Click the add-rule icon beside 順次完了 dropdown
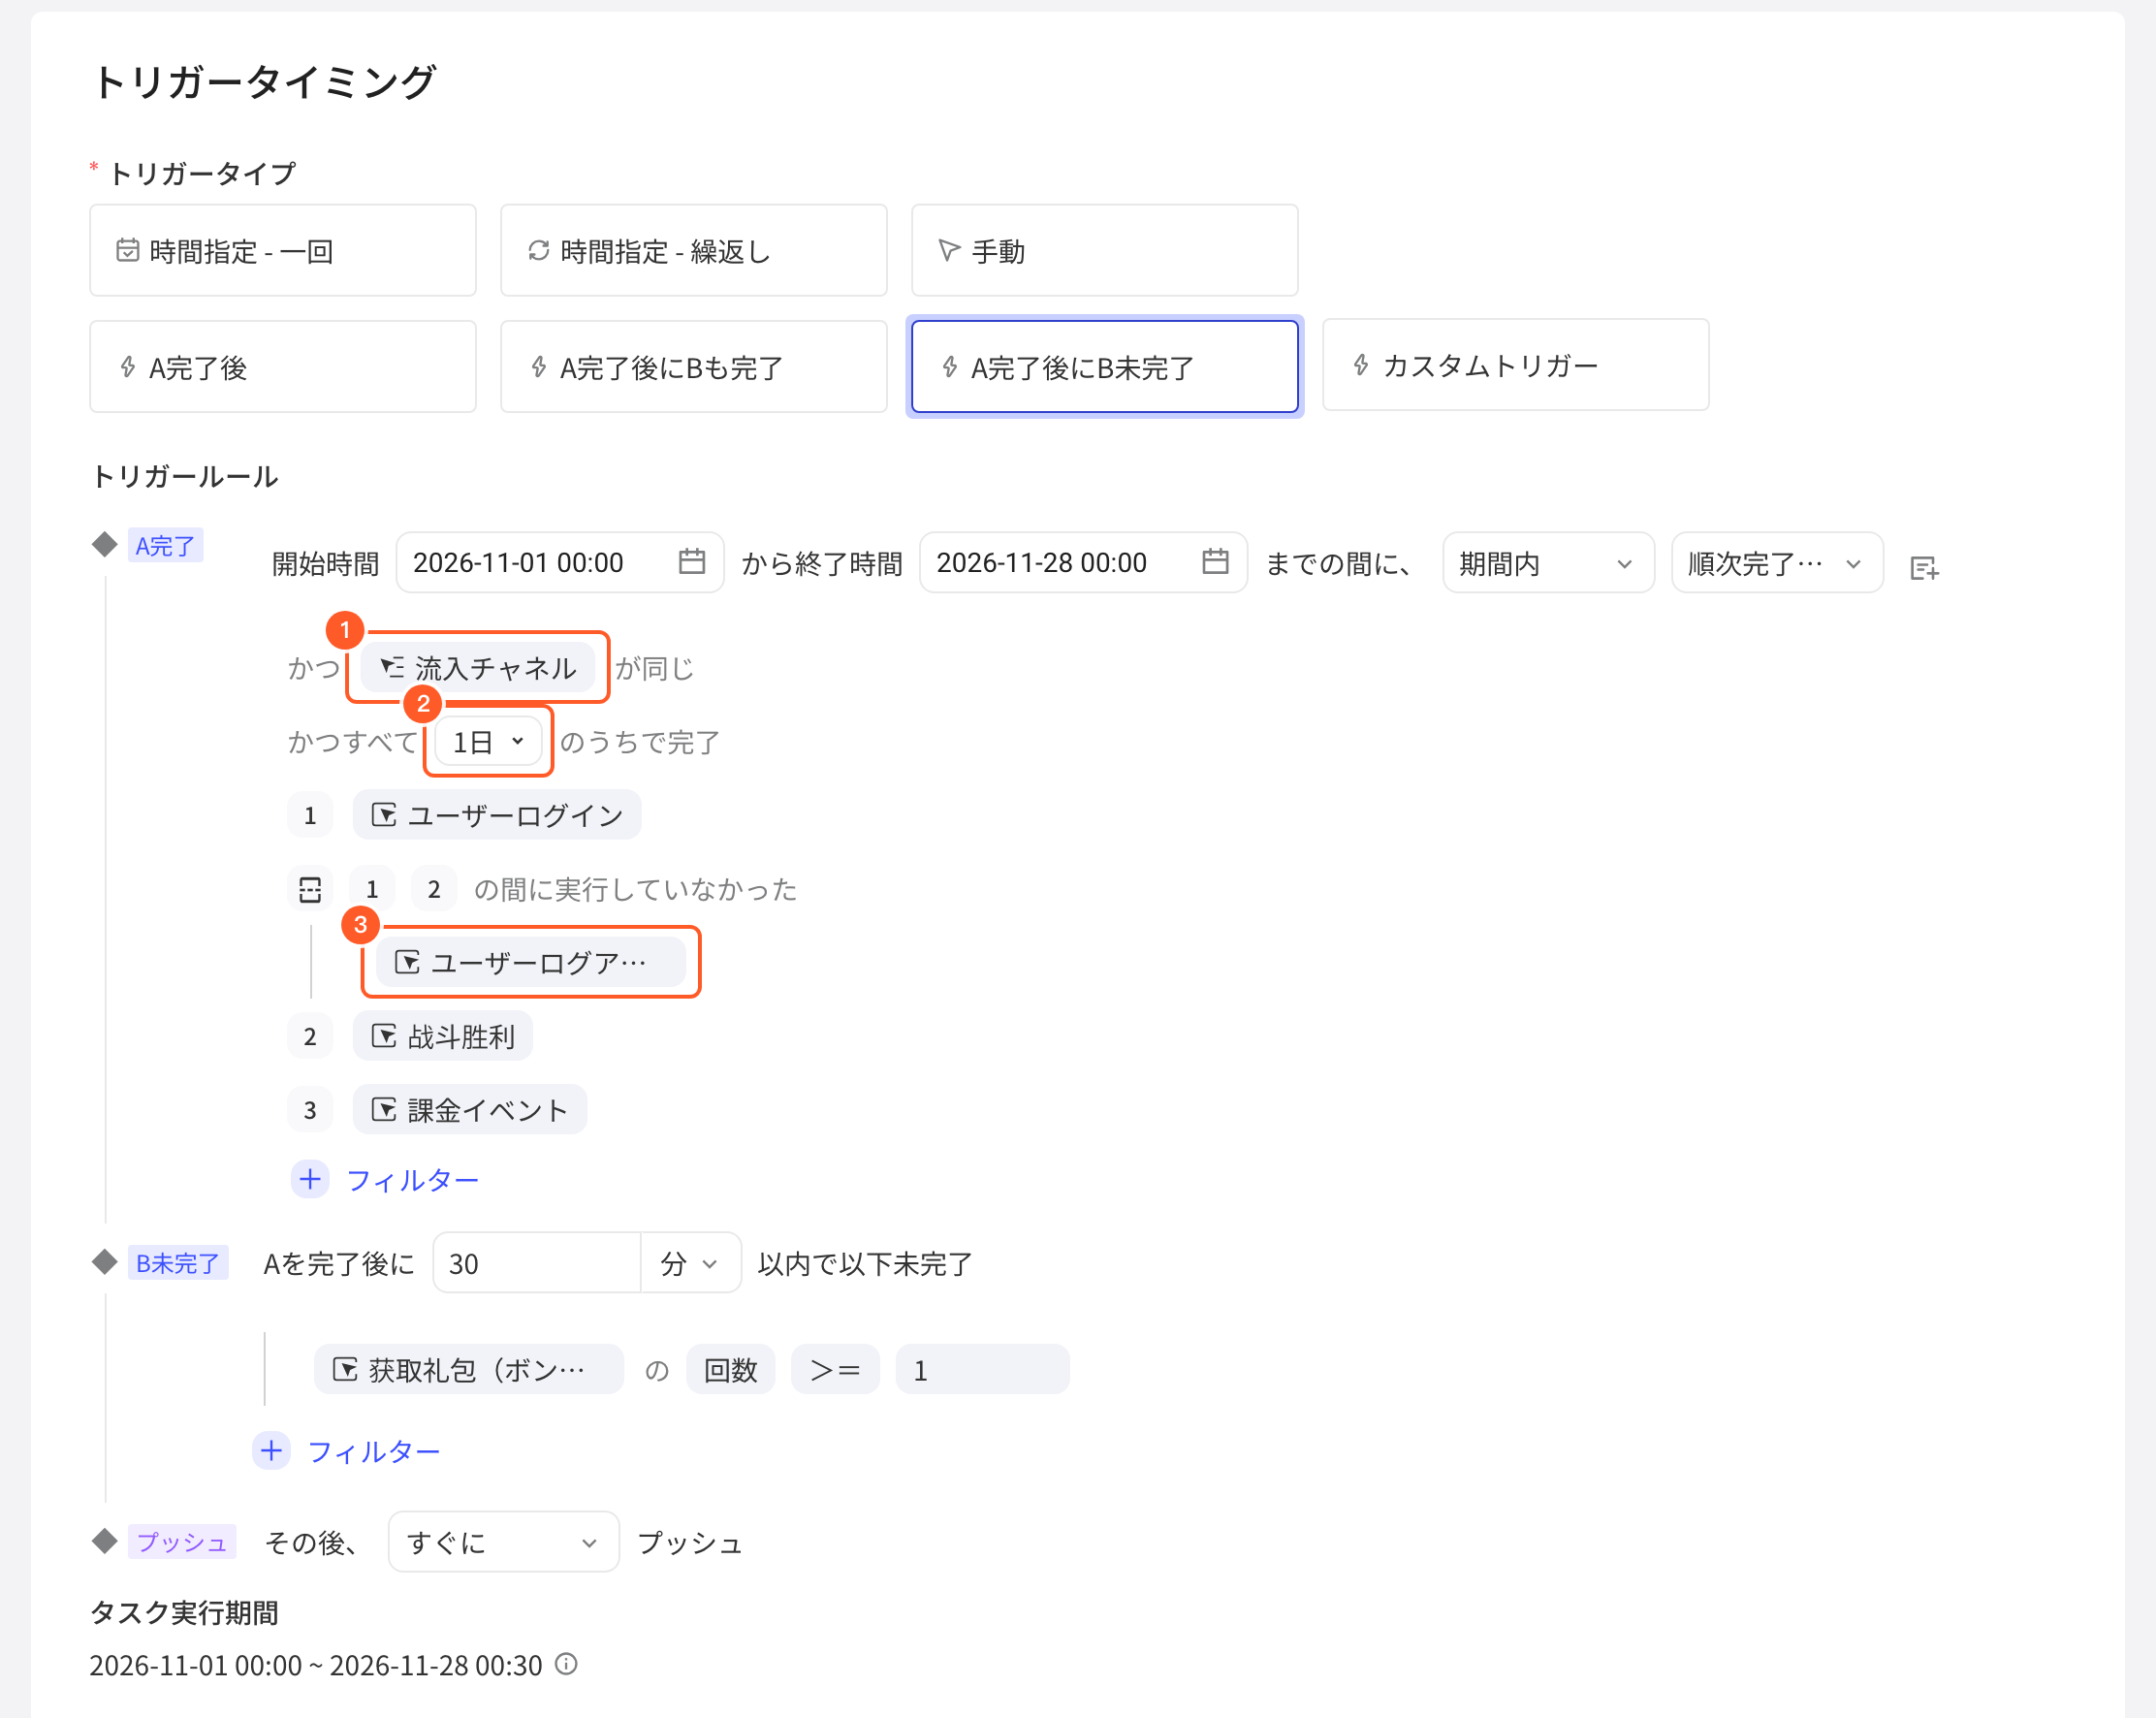This screenshot has width=2156, height=1718. (x=1924, y=568)
